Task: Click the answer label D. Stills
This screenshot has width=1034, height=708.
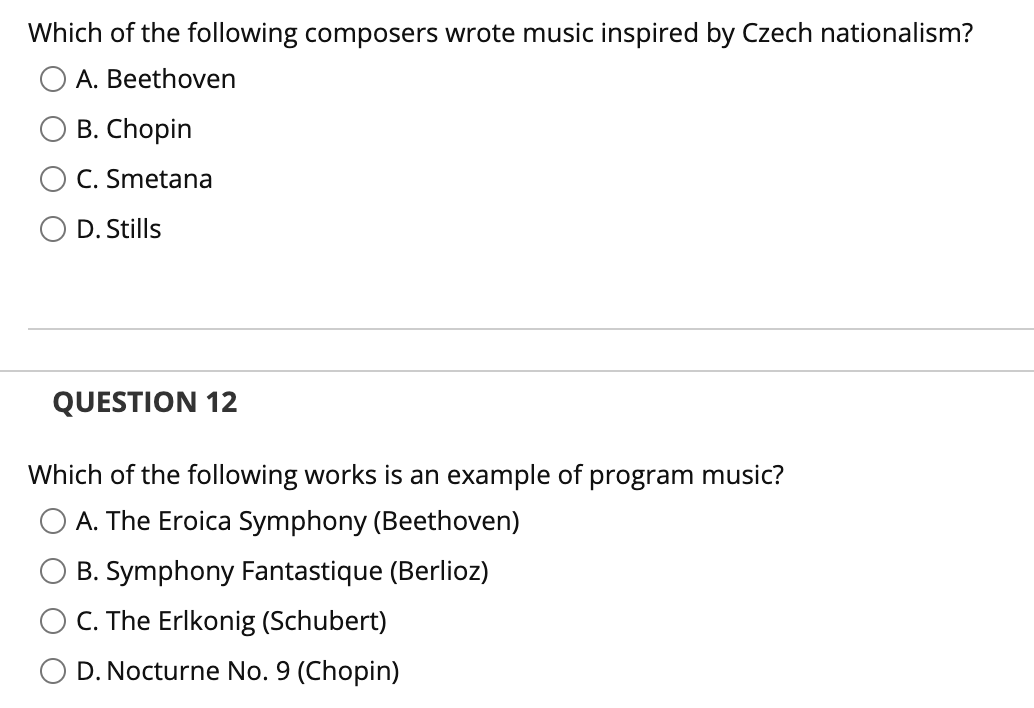Action: coord(119,229)
